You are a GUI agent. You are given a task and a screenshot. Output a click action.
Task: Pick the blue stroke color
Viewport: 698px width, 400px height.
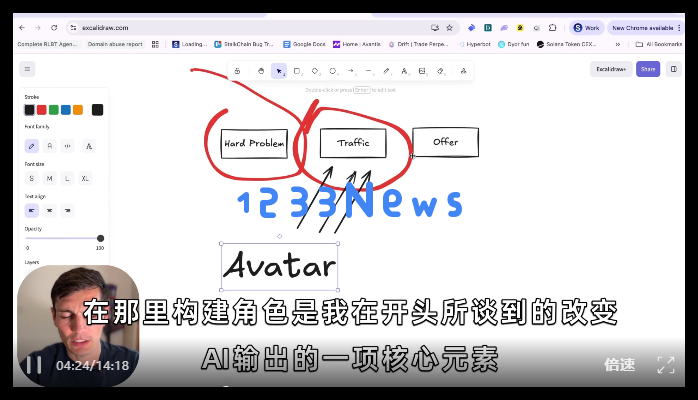65,109
